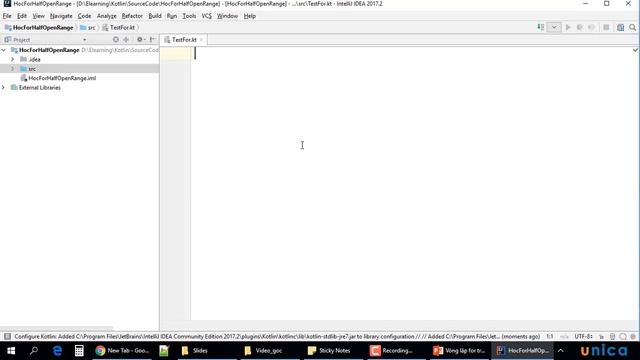
Task: Open the Navigate menu
Action: pos(61,16)
